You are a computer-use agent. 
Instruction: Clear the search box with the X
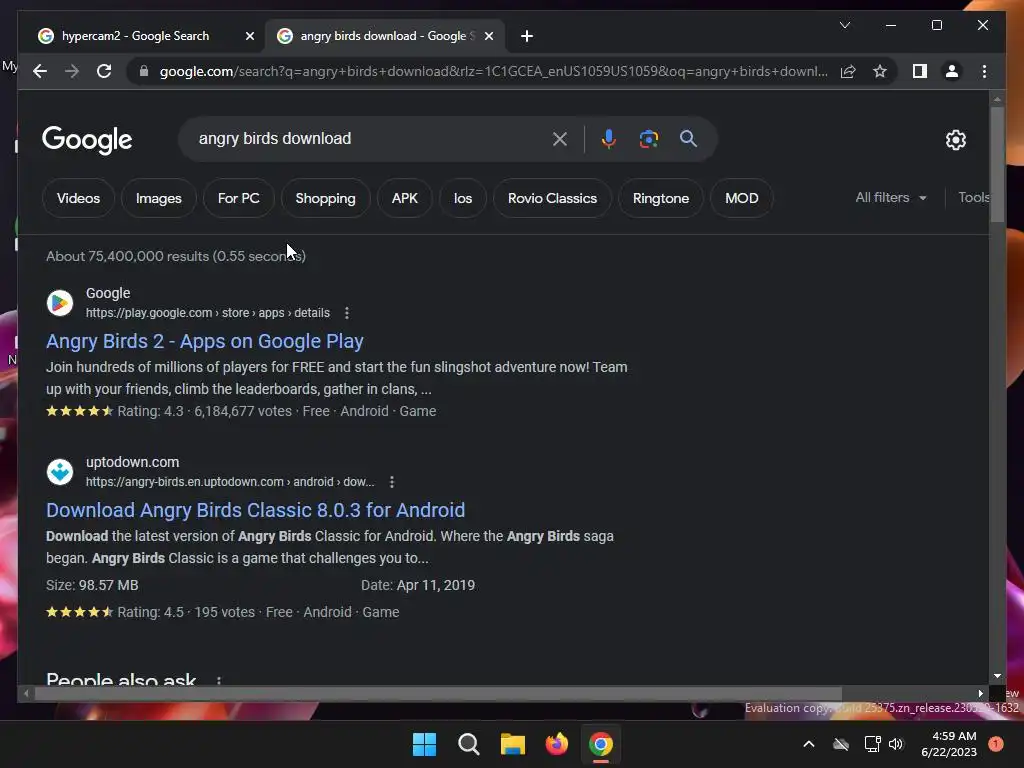pos(560,138)
